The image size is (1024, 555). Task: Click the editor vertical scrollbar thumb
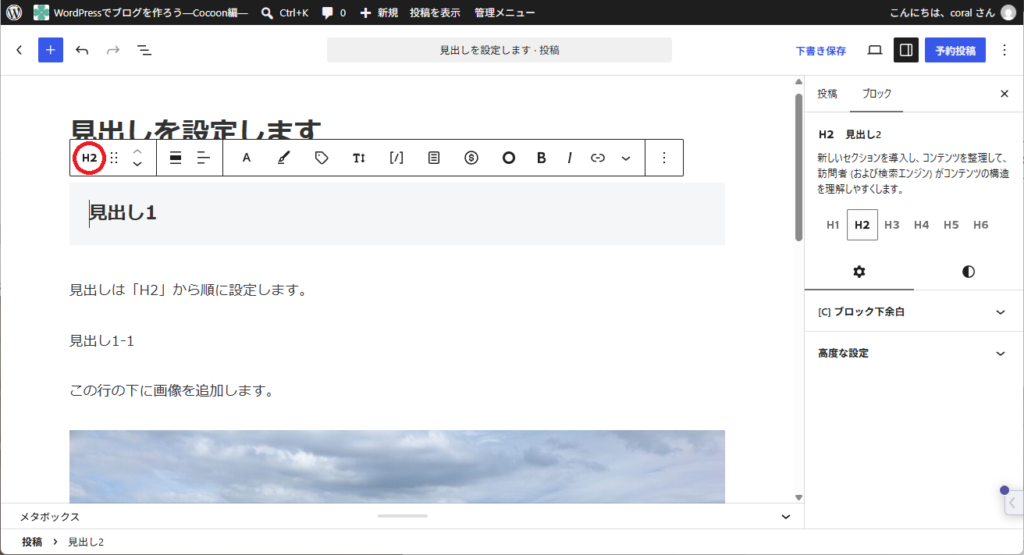(x=799, y=167)
